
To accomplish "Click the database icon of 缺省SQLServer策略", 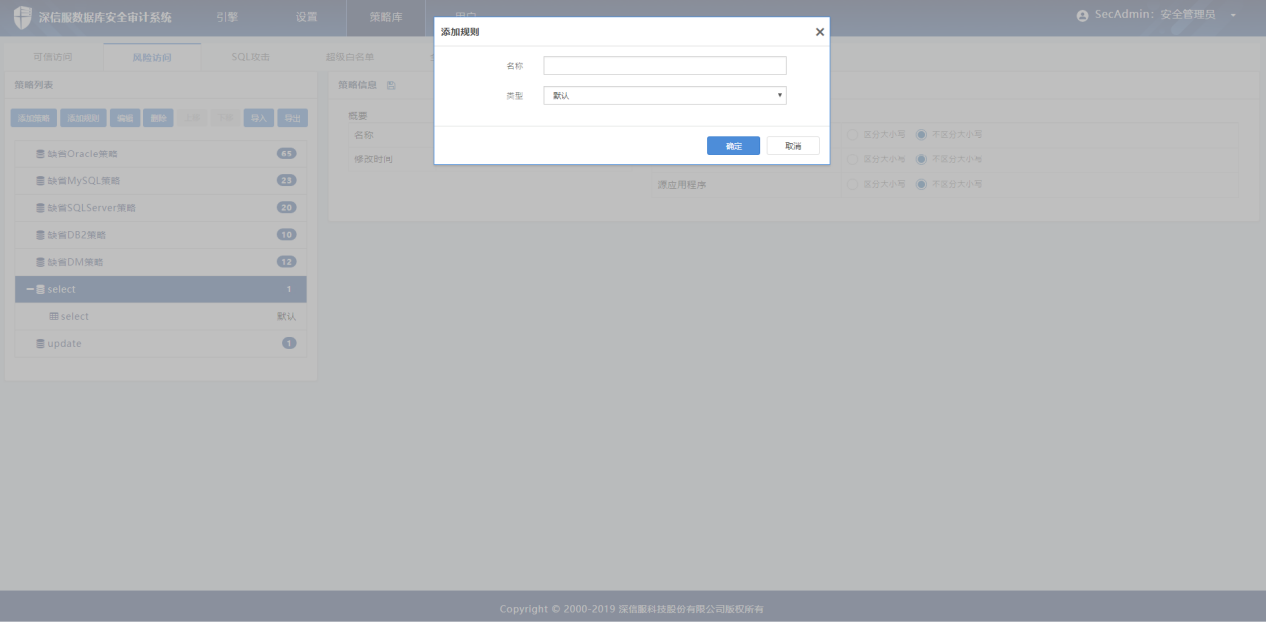I will click(40, 208).
